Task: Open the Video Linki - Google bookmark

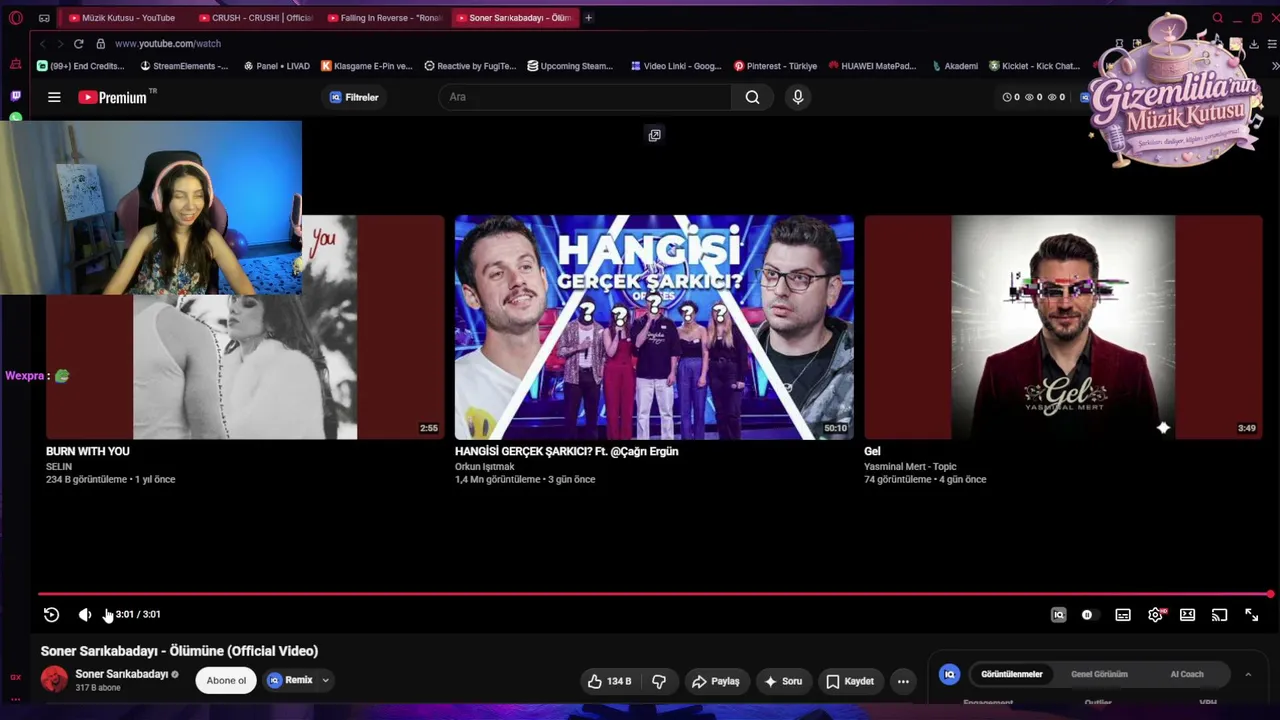Action: pyautogui.click(x=676, y=66)
